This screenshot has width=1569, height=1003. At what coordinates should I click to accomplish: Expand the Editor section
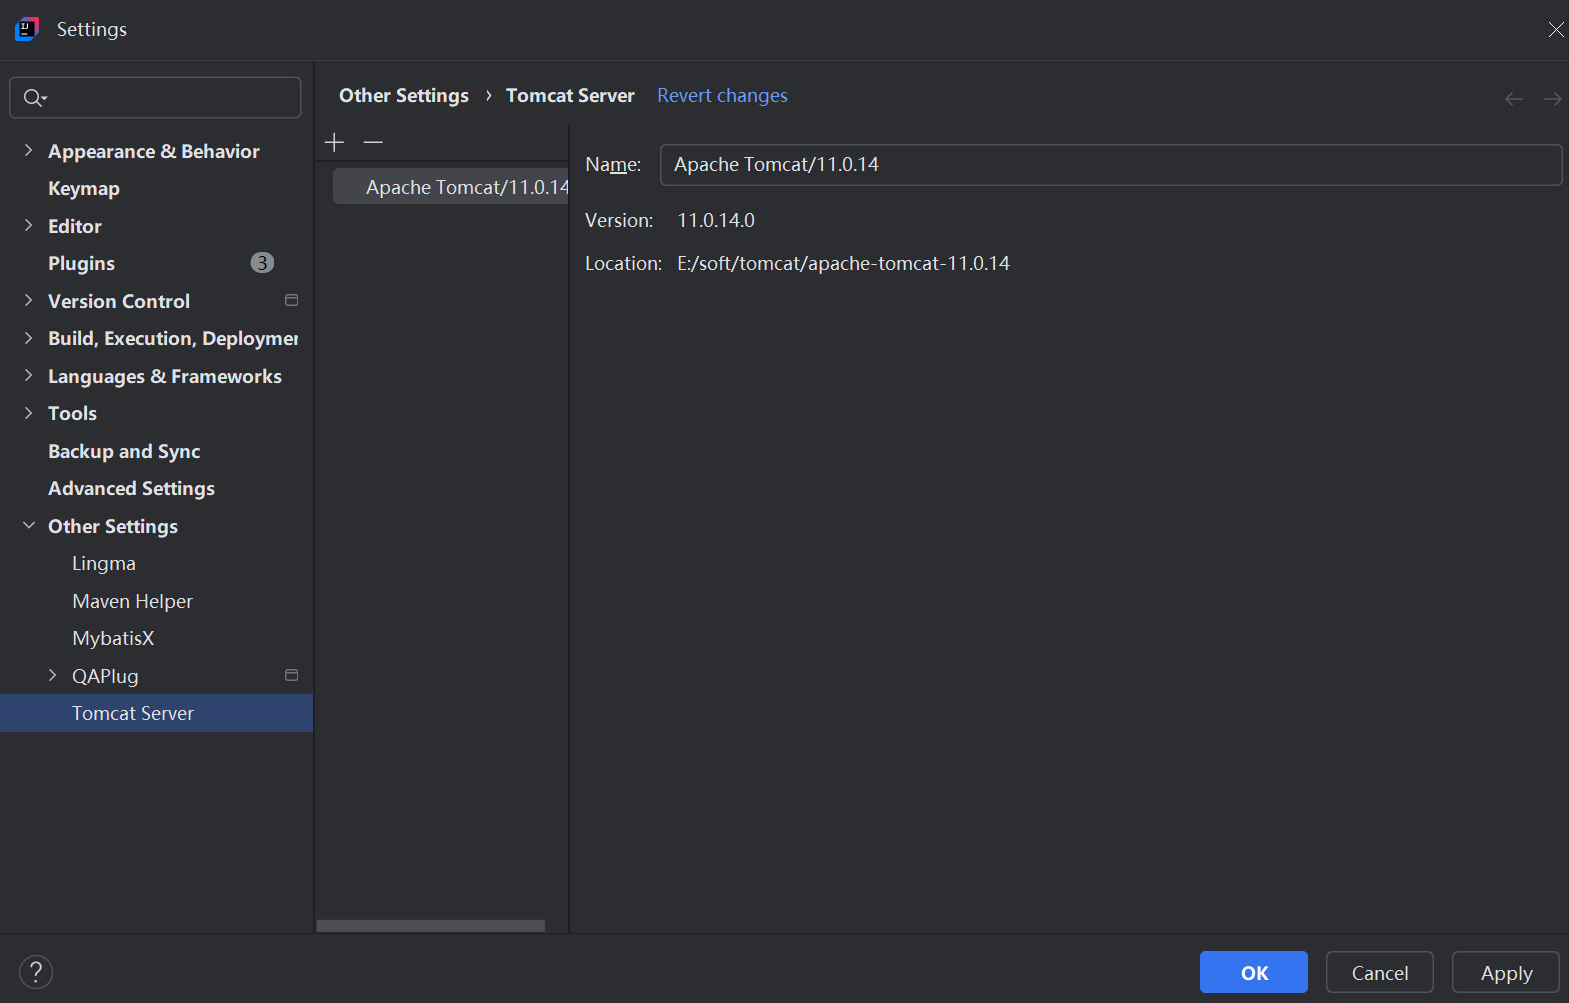coord(28,225)
